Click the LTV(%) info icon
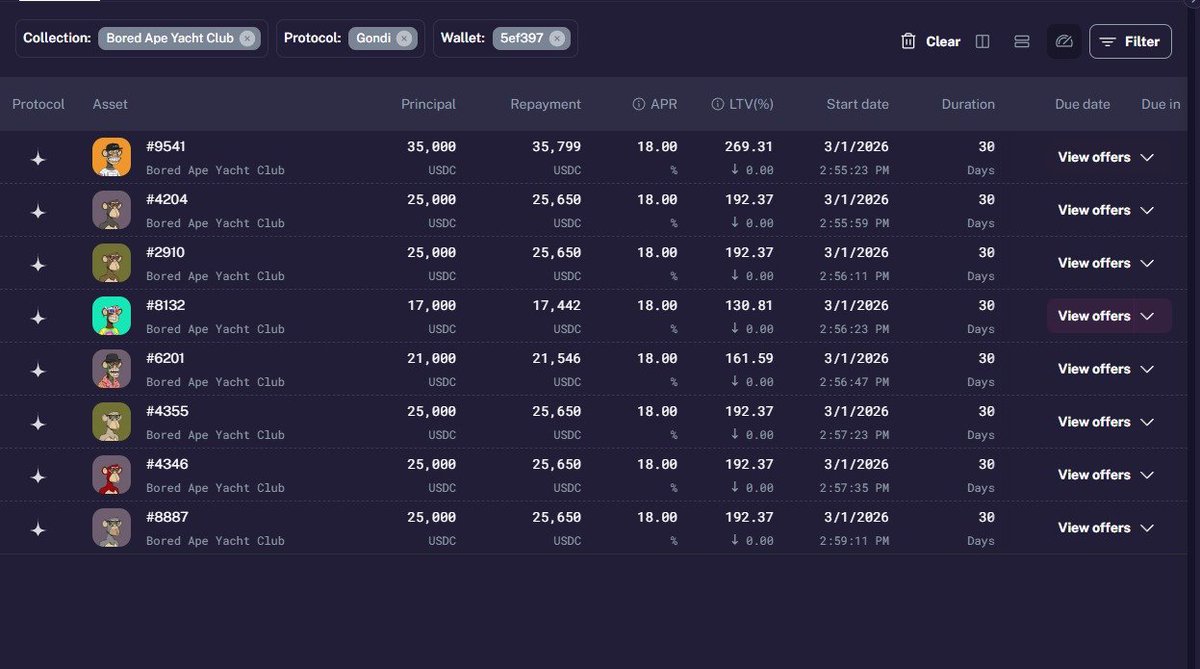 point(717,104)
